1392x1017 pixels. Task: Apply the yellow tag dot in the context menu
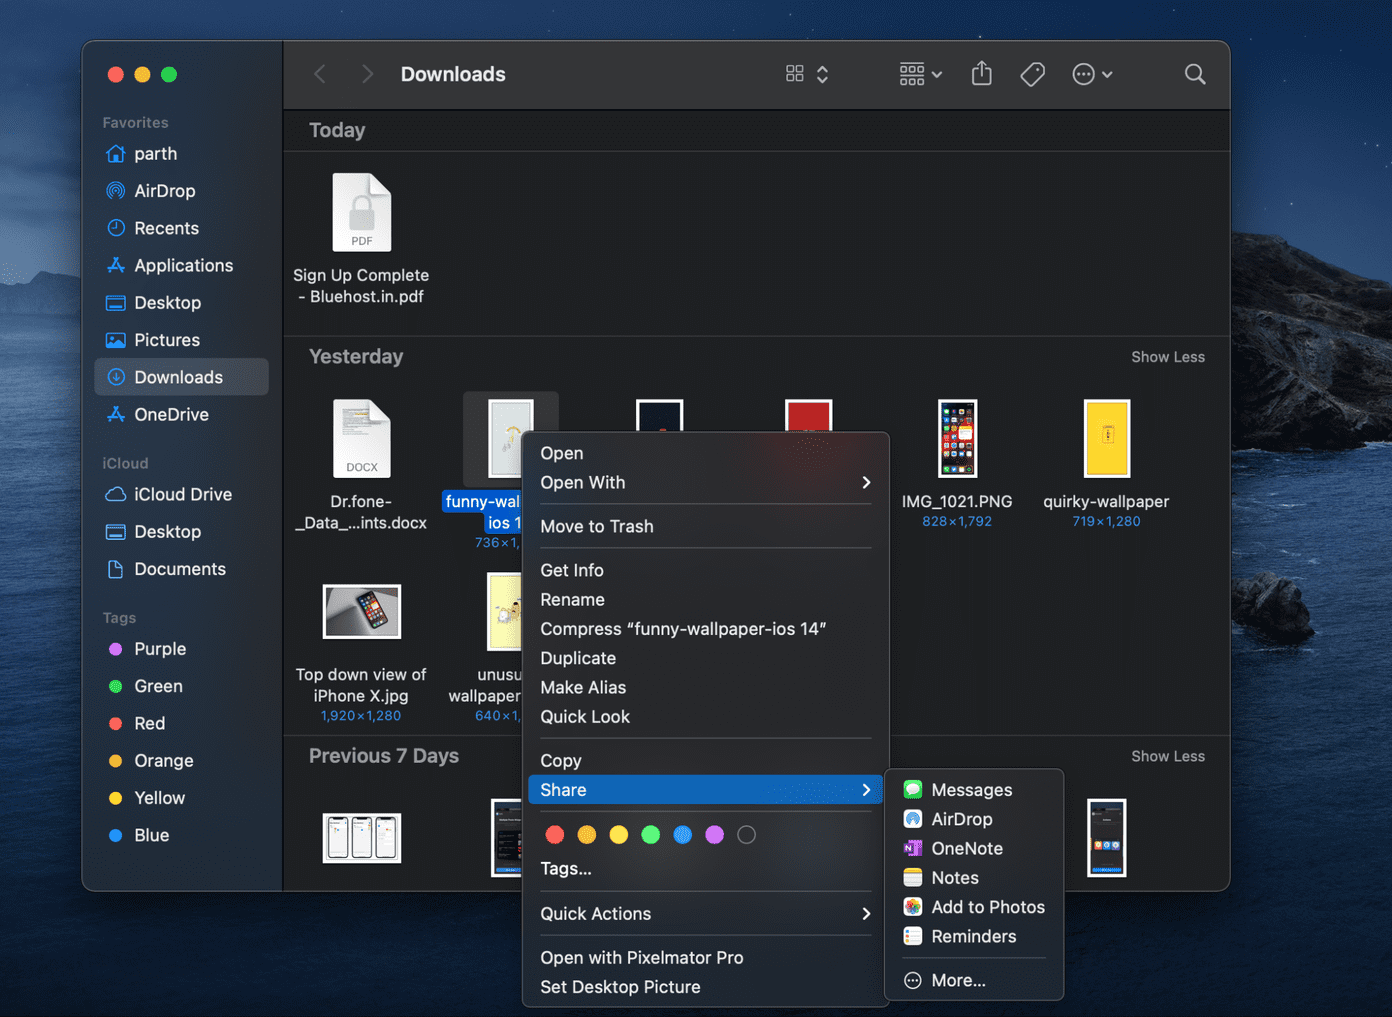pos(619,835)
